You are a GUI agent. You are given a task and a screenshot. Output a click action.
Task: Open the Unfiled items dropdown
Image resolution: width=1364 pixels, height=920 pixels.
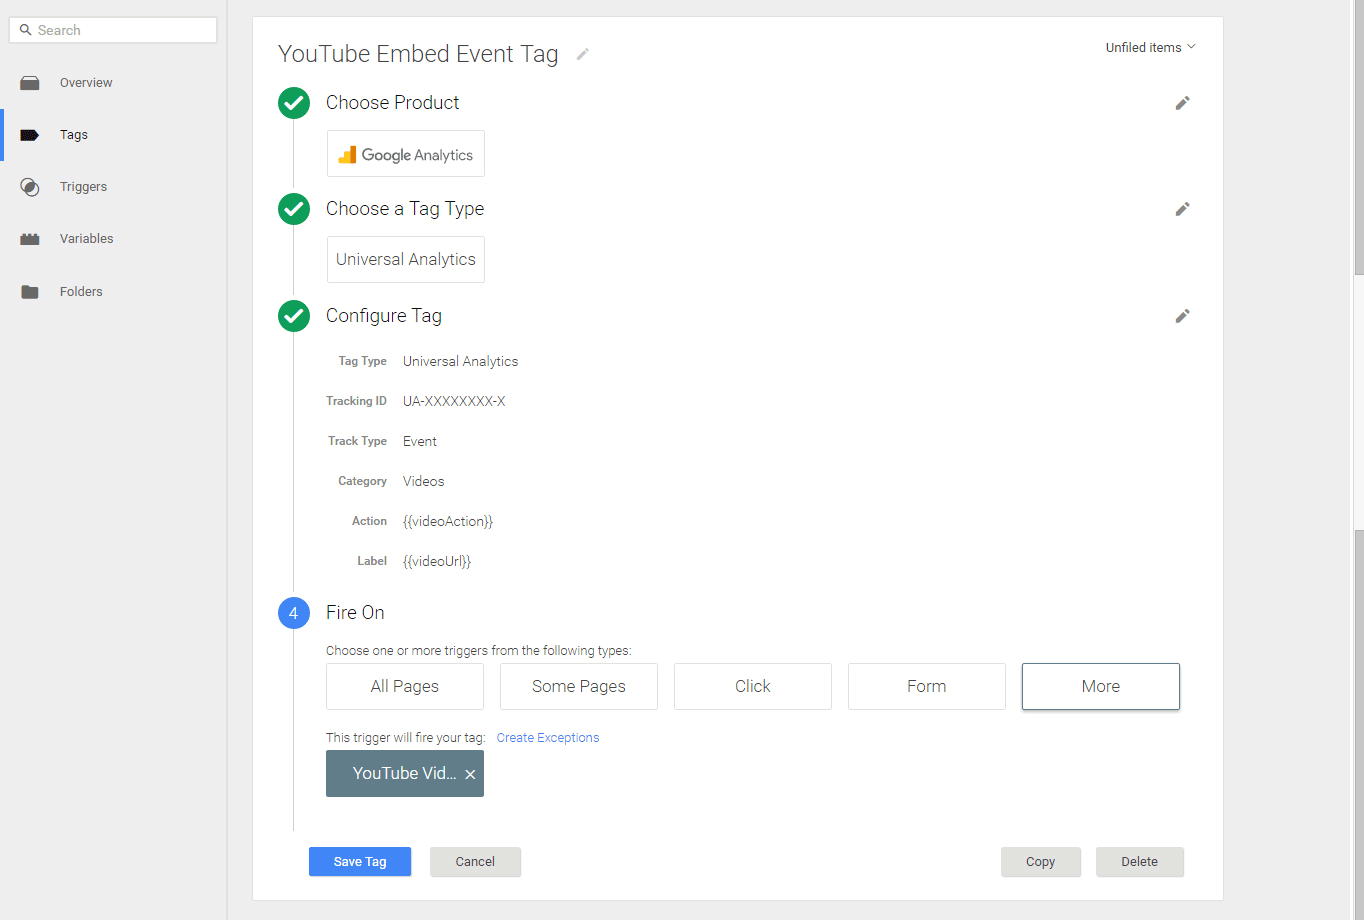click(x=1148, y=46)
